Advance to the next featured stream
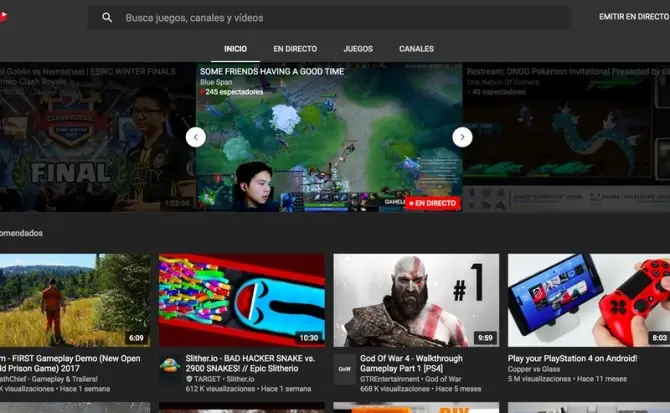 pos(462,137)
